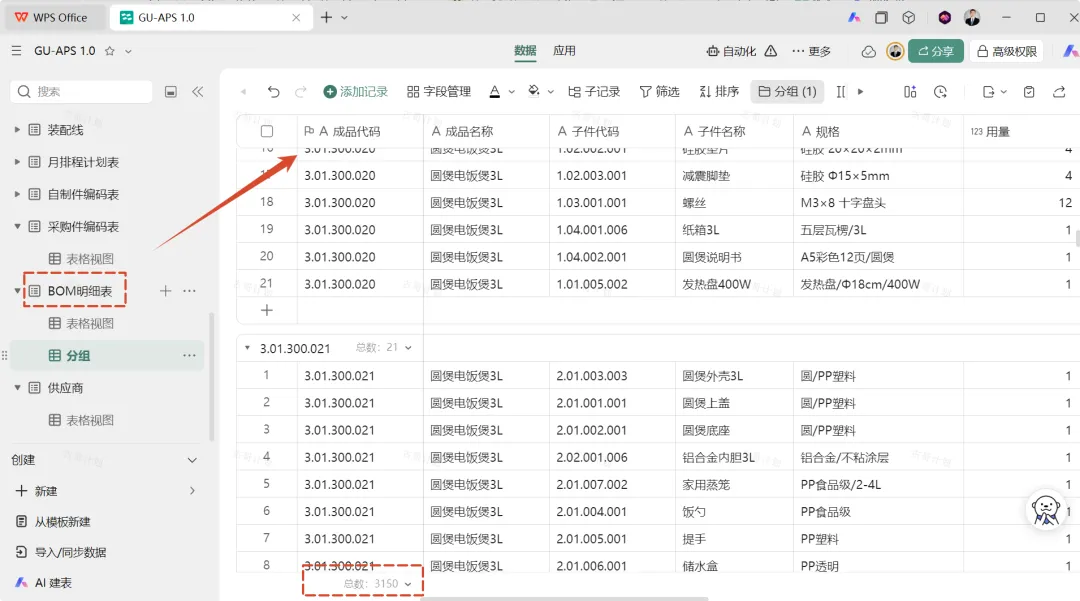Viewport: 1080px width, 601px height.
Task: Apply the underlined A font color
Action: 495,92
